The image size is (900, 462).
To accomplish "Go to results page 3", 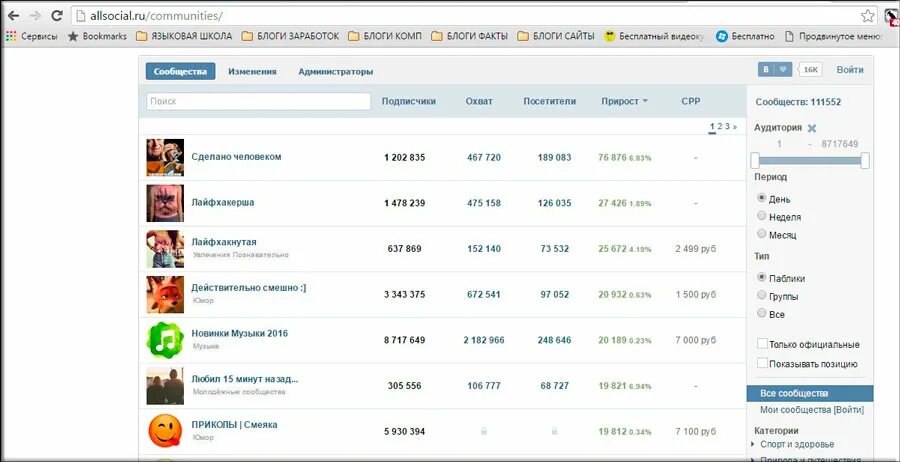I will 727,126.
